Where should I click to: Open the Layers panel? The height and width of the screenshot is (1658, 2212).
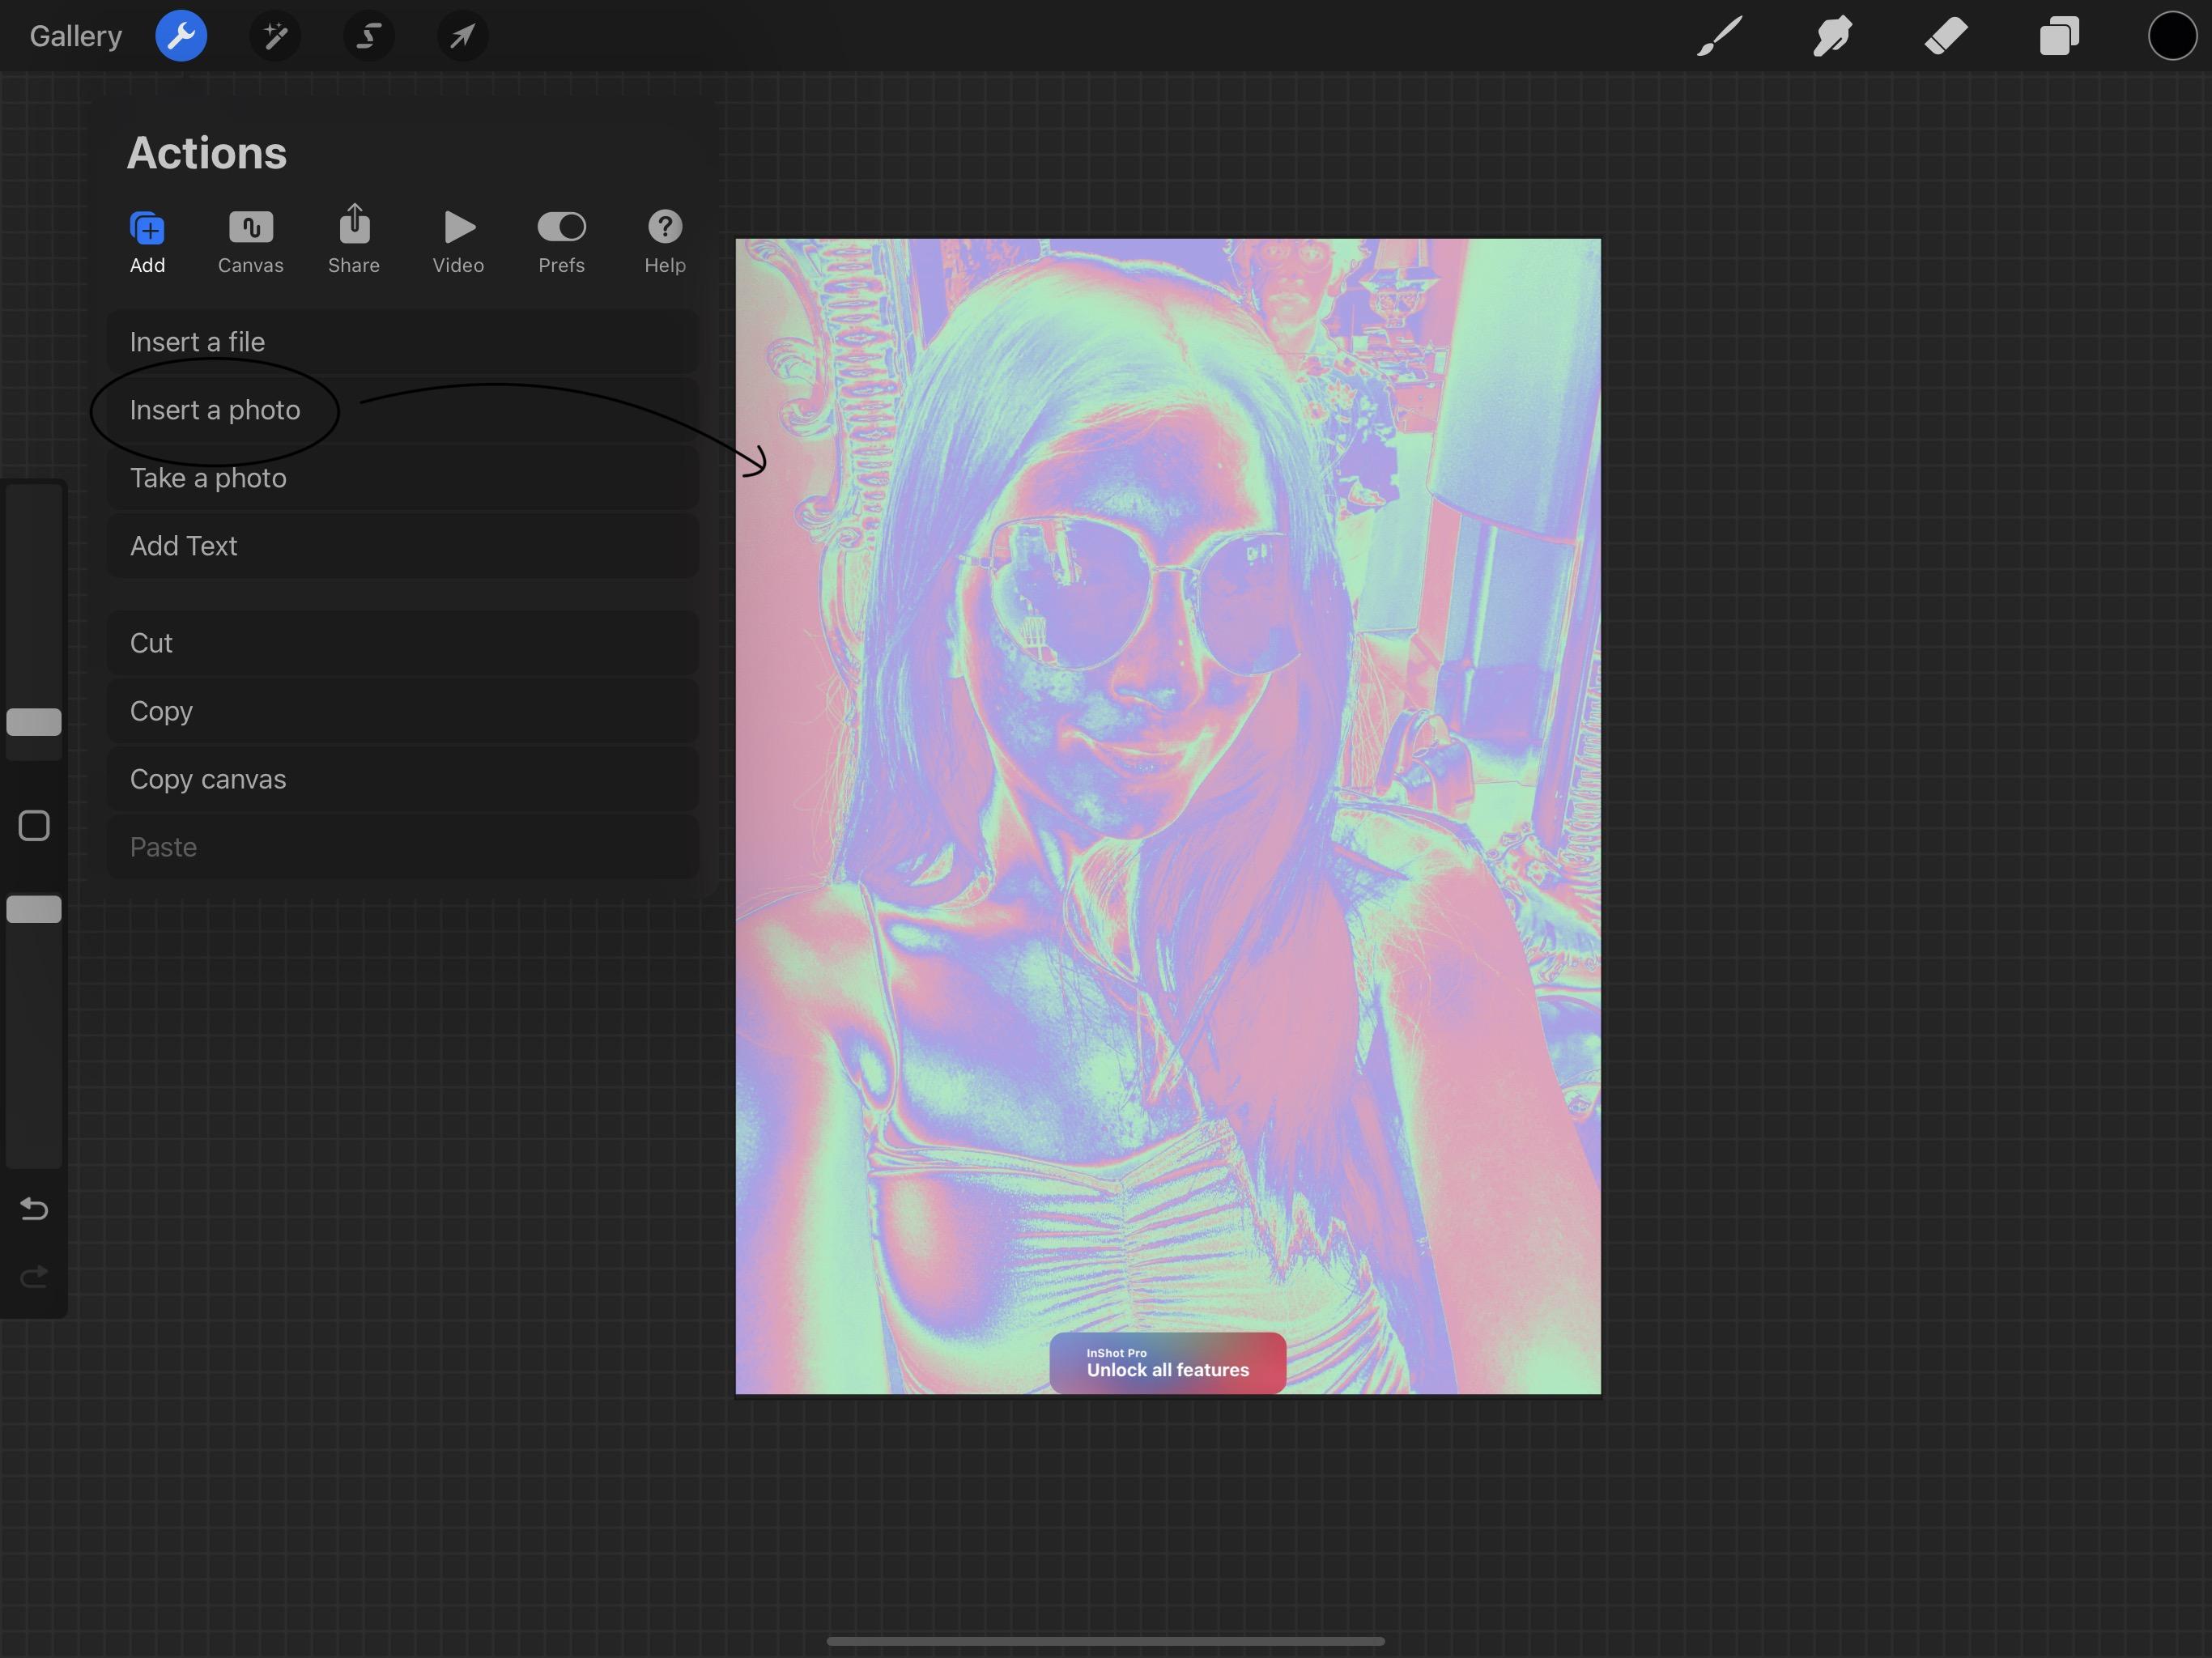click(x=2059, y=37)
